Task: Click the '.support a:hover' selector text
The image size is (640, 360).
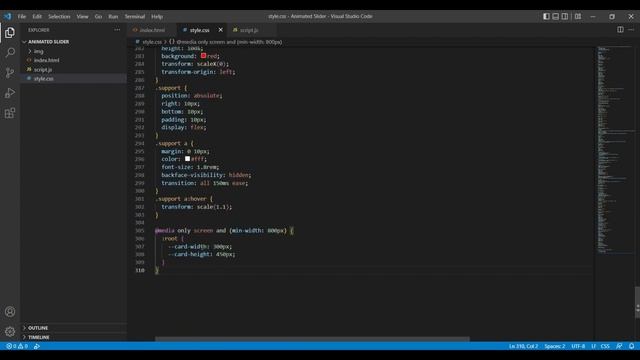Action: tap(181, 199)
